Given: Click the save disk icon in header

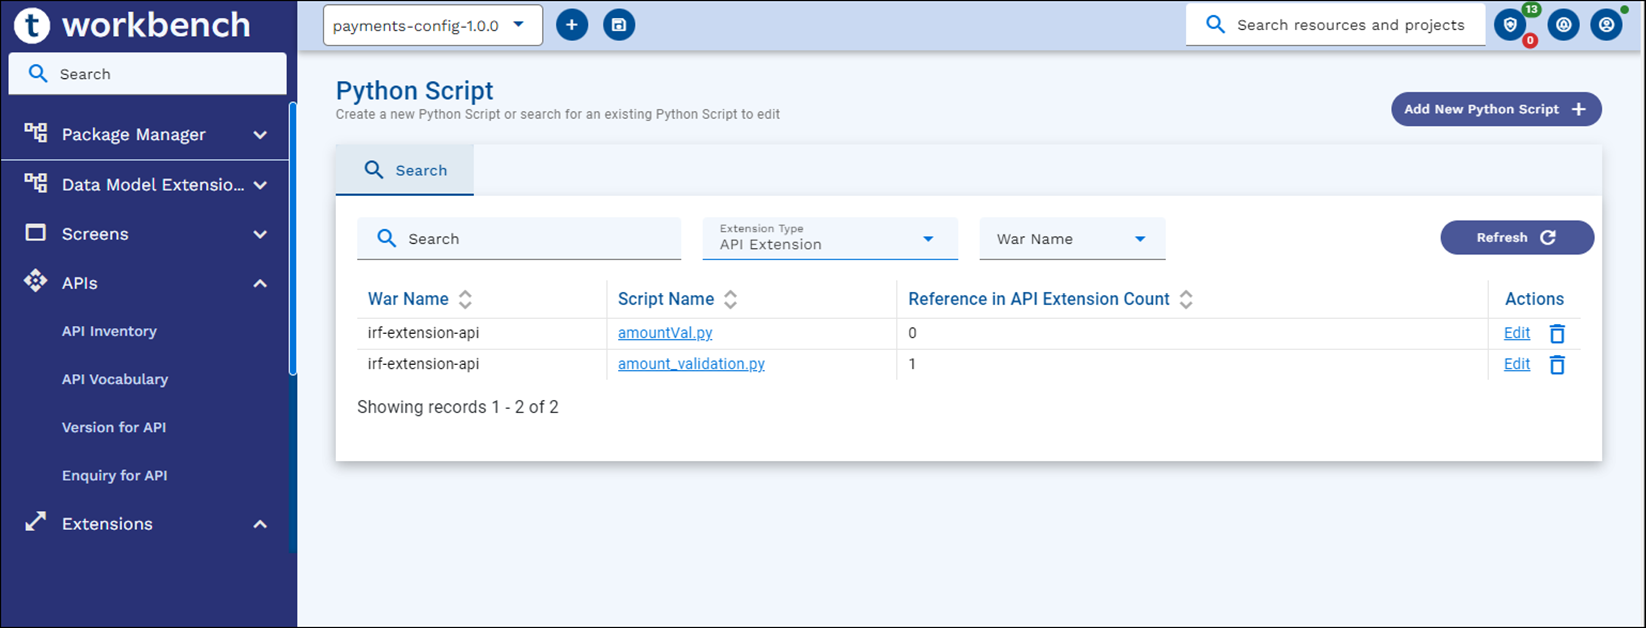Looking at the screenshot, I should pyautogui.click(x=619, y=25).
